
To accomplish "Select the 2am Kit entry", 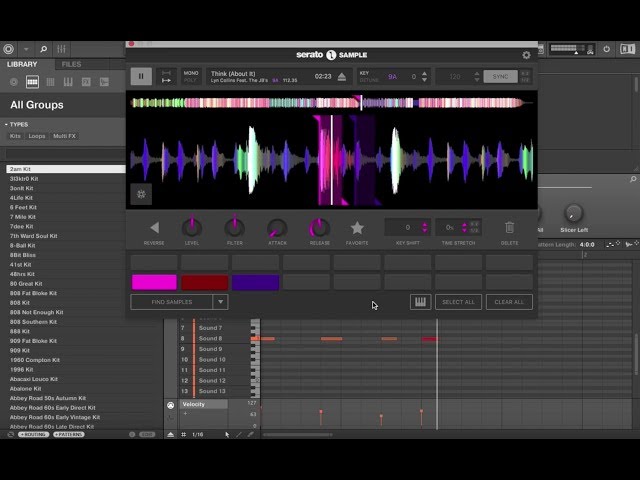I will (x=65, y=169).
